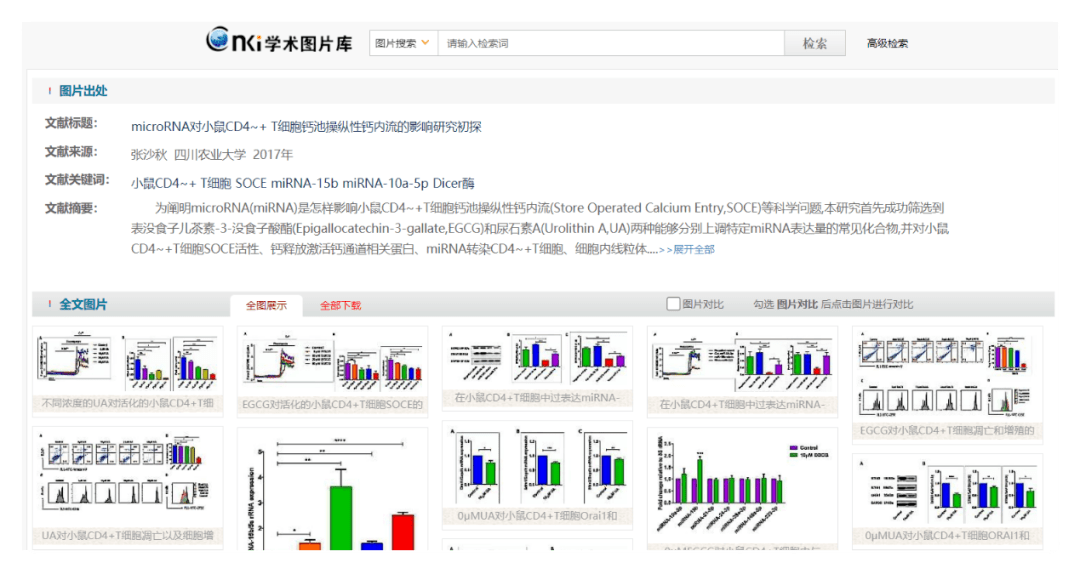
Task: Click the 文献关键词 label
Action: pyautogui.click(x=77, y=180)
